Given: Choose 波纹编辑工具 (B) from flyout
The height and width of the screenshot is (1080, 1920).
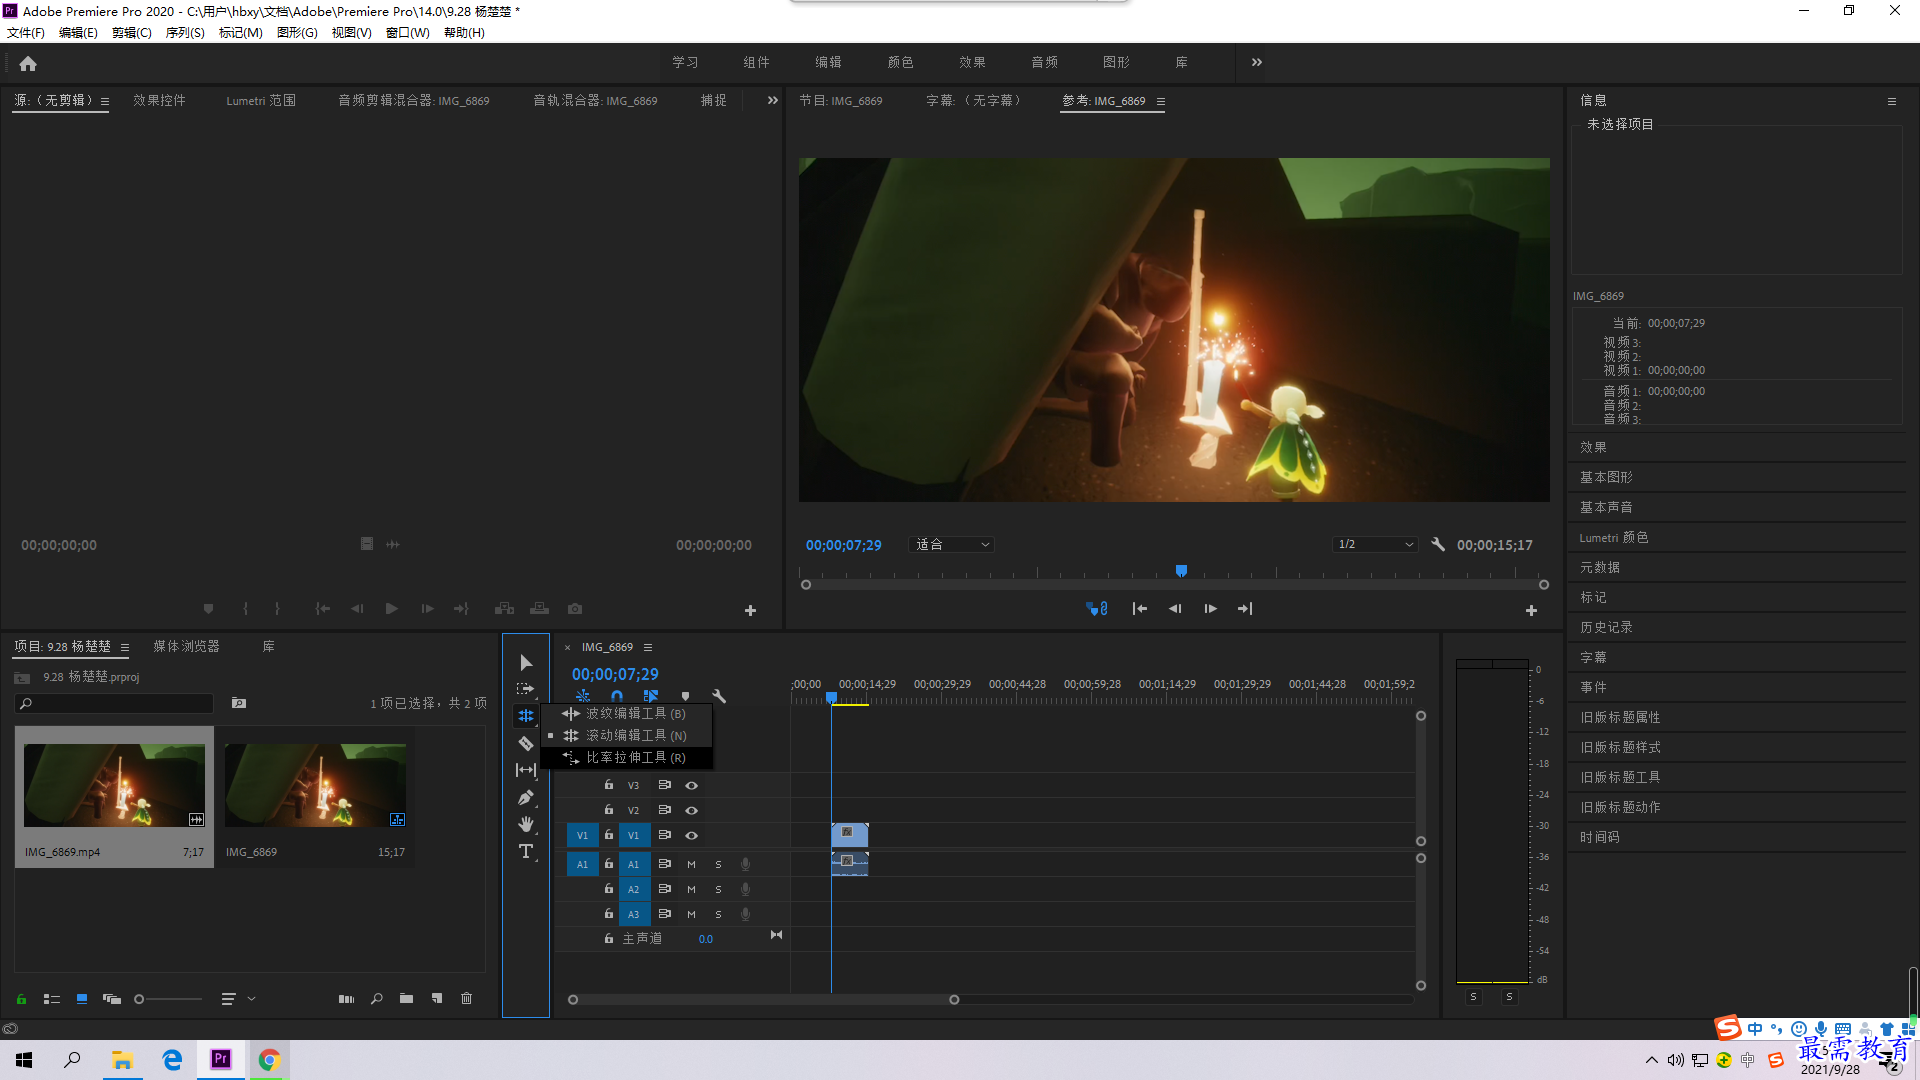Looking at the screenshot, I should (x=627, y=713).
